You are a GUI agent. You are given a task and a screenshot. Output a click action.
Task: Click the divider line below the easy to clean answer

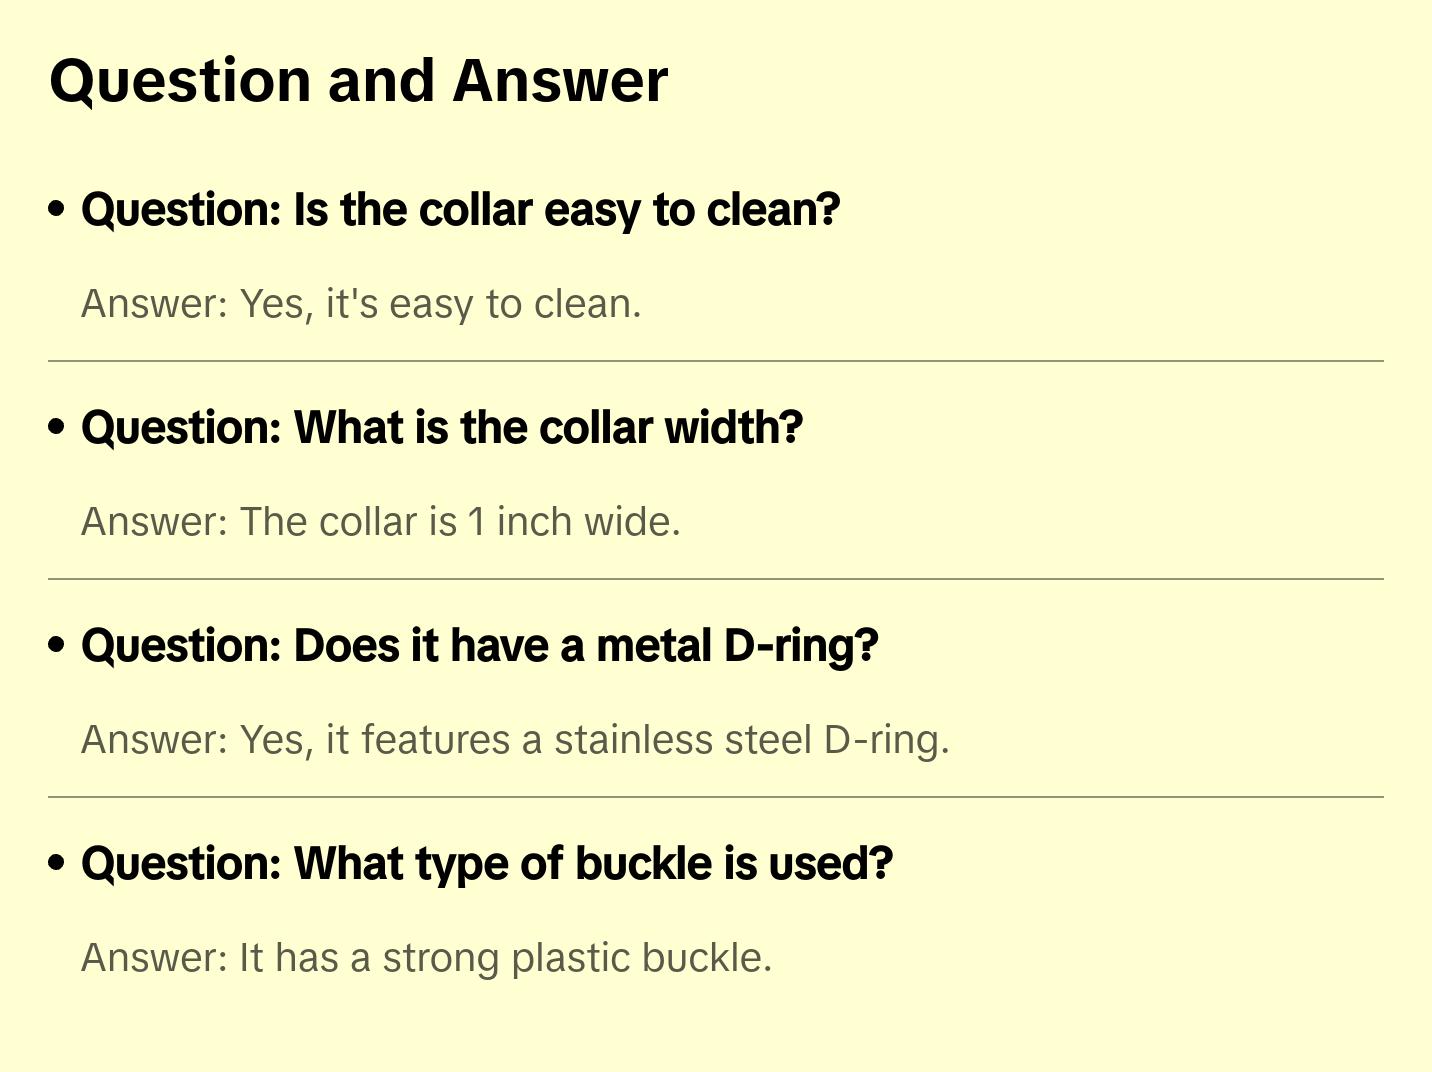click(716, 361)
